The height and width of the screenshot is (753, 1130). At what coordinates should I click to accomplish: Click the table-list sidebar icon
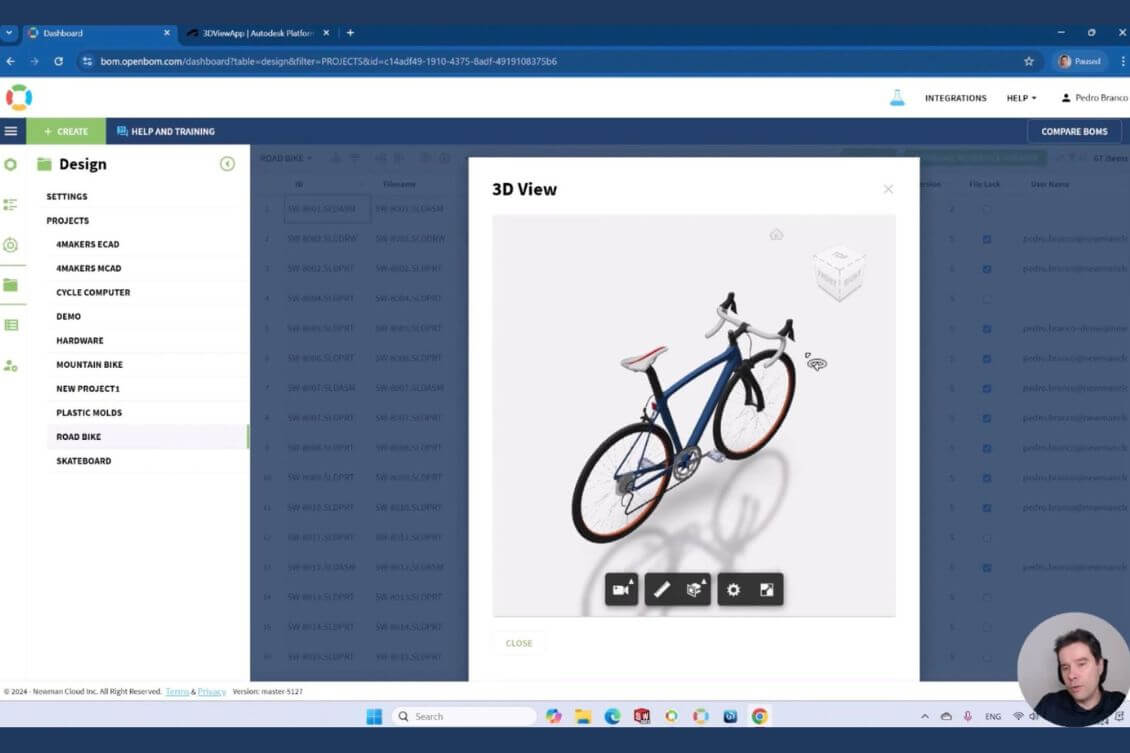(11, 325)
